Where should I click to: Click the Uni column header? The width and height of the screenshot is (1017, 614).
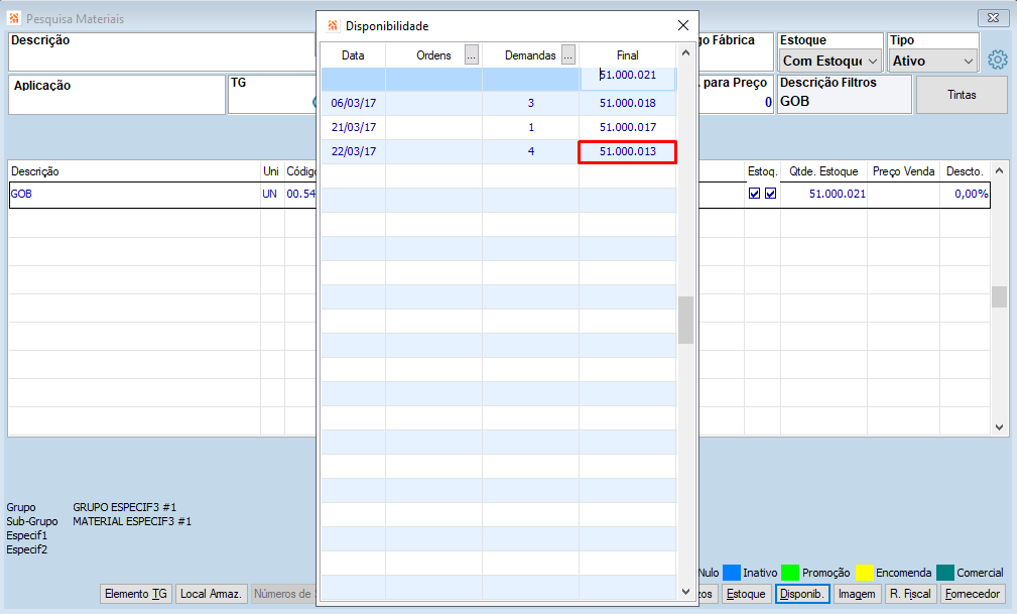pyautogui.click(x=270, y=171)
